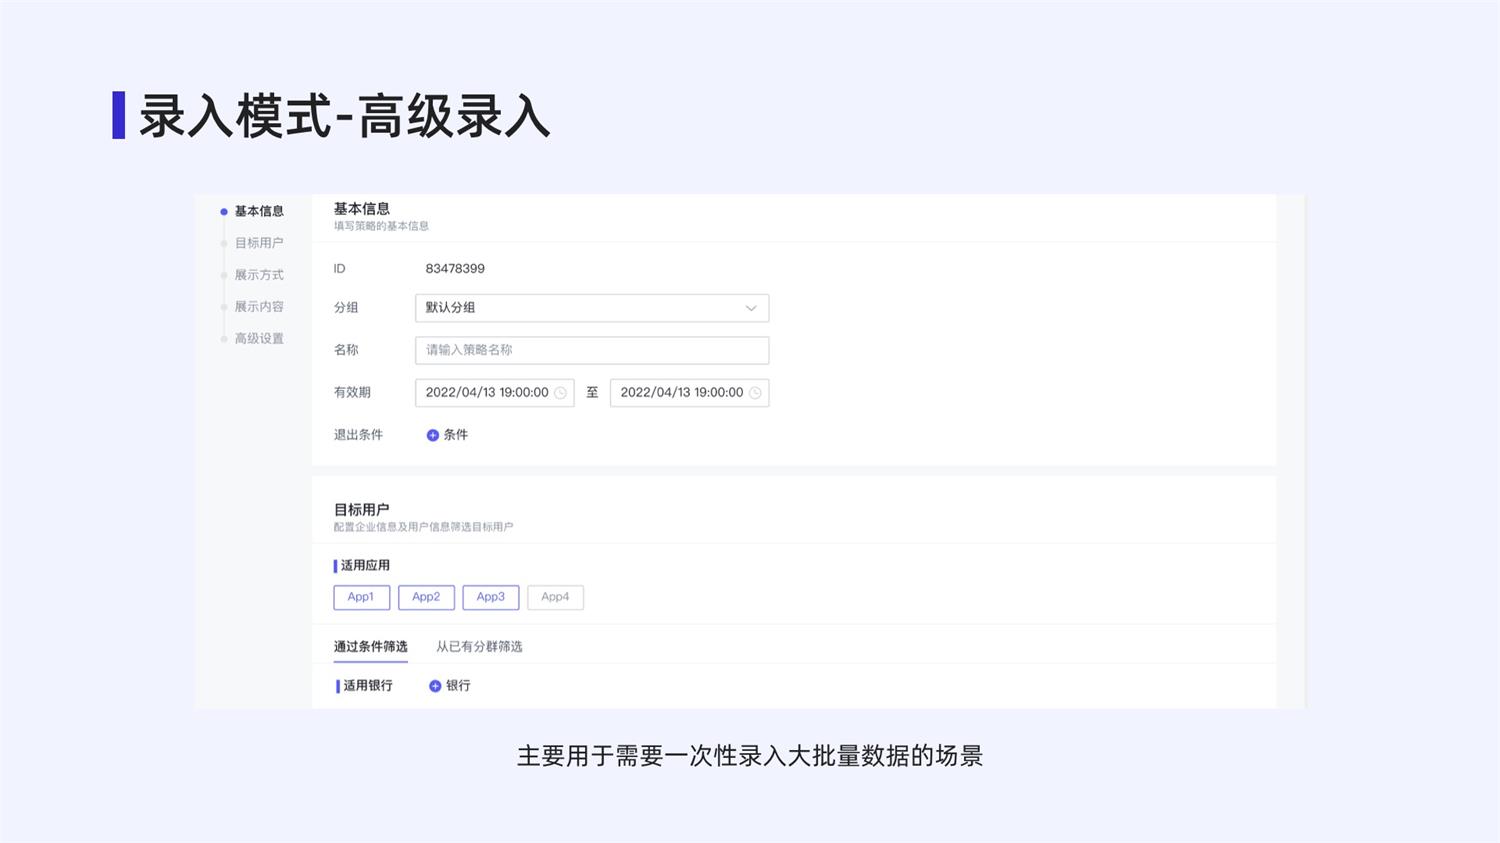Screen dimensions: 1500x843
Task: Click the 退出条件 field label
Action: (x=358, y=435)
